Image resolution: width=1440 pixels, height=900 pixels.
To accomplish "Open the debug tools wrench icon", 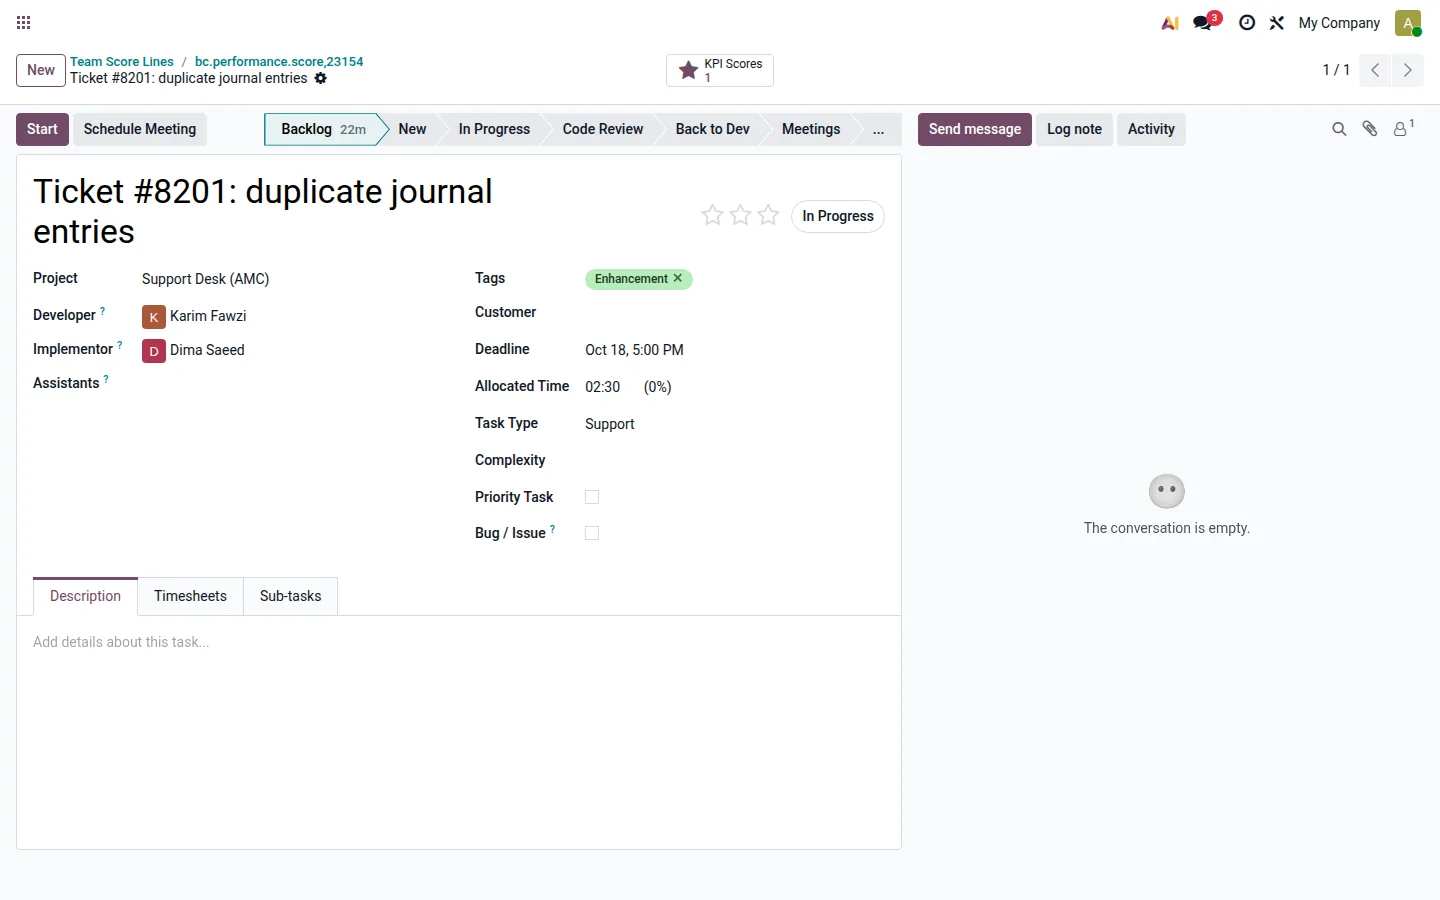I will click(x=1277, y=23).
